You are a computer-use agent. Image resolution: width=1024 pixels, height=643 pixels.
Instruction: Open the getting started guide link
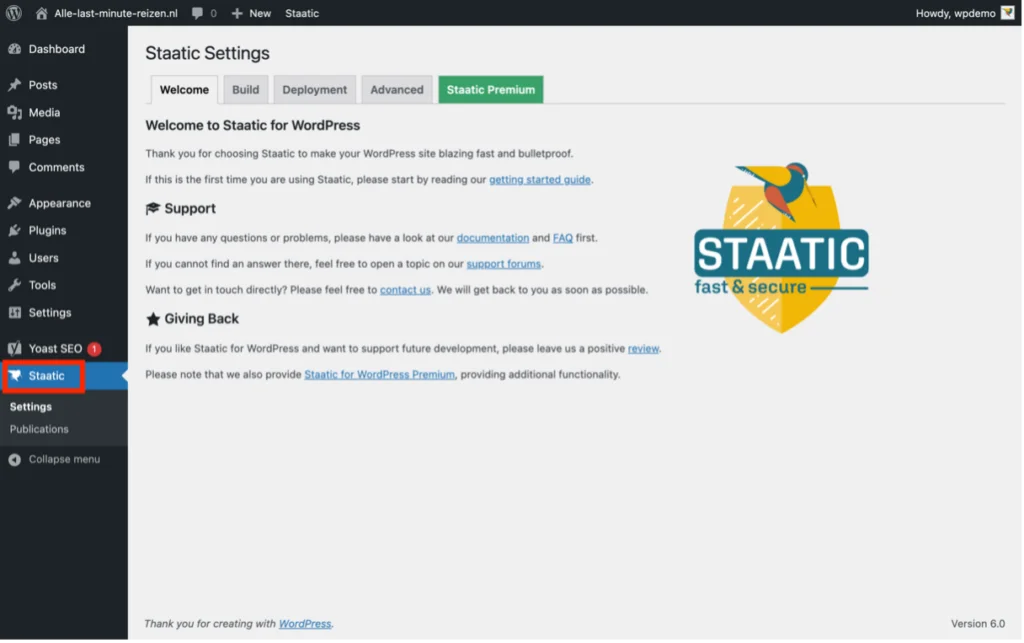pyautogui.click(x=539, y=180)
